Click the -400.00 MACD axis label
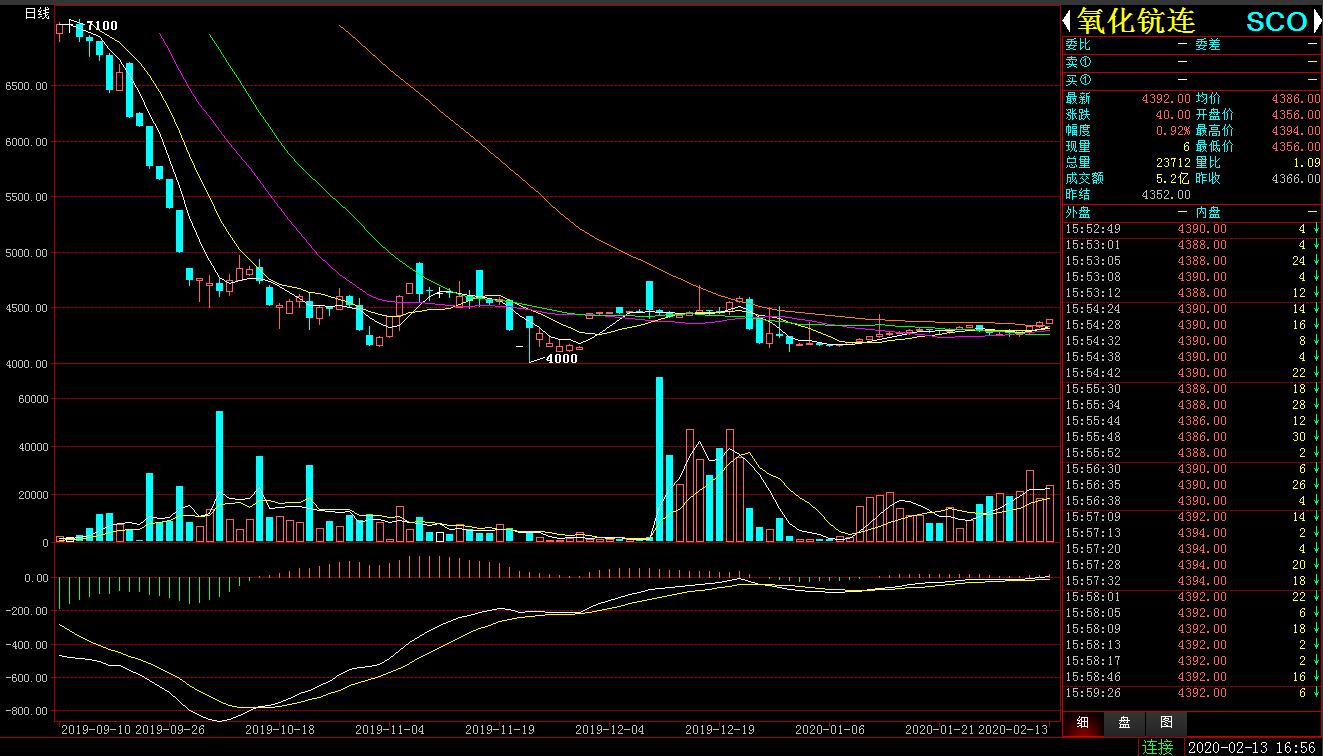The height and width of the screenshot is (756, 1323). [27, 645]
